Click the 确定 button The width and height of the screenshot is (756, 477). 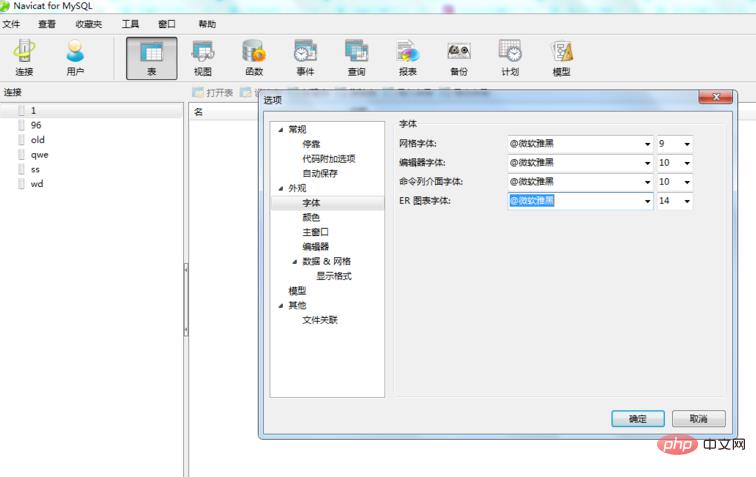[637, 419]
